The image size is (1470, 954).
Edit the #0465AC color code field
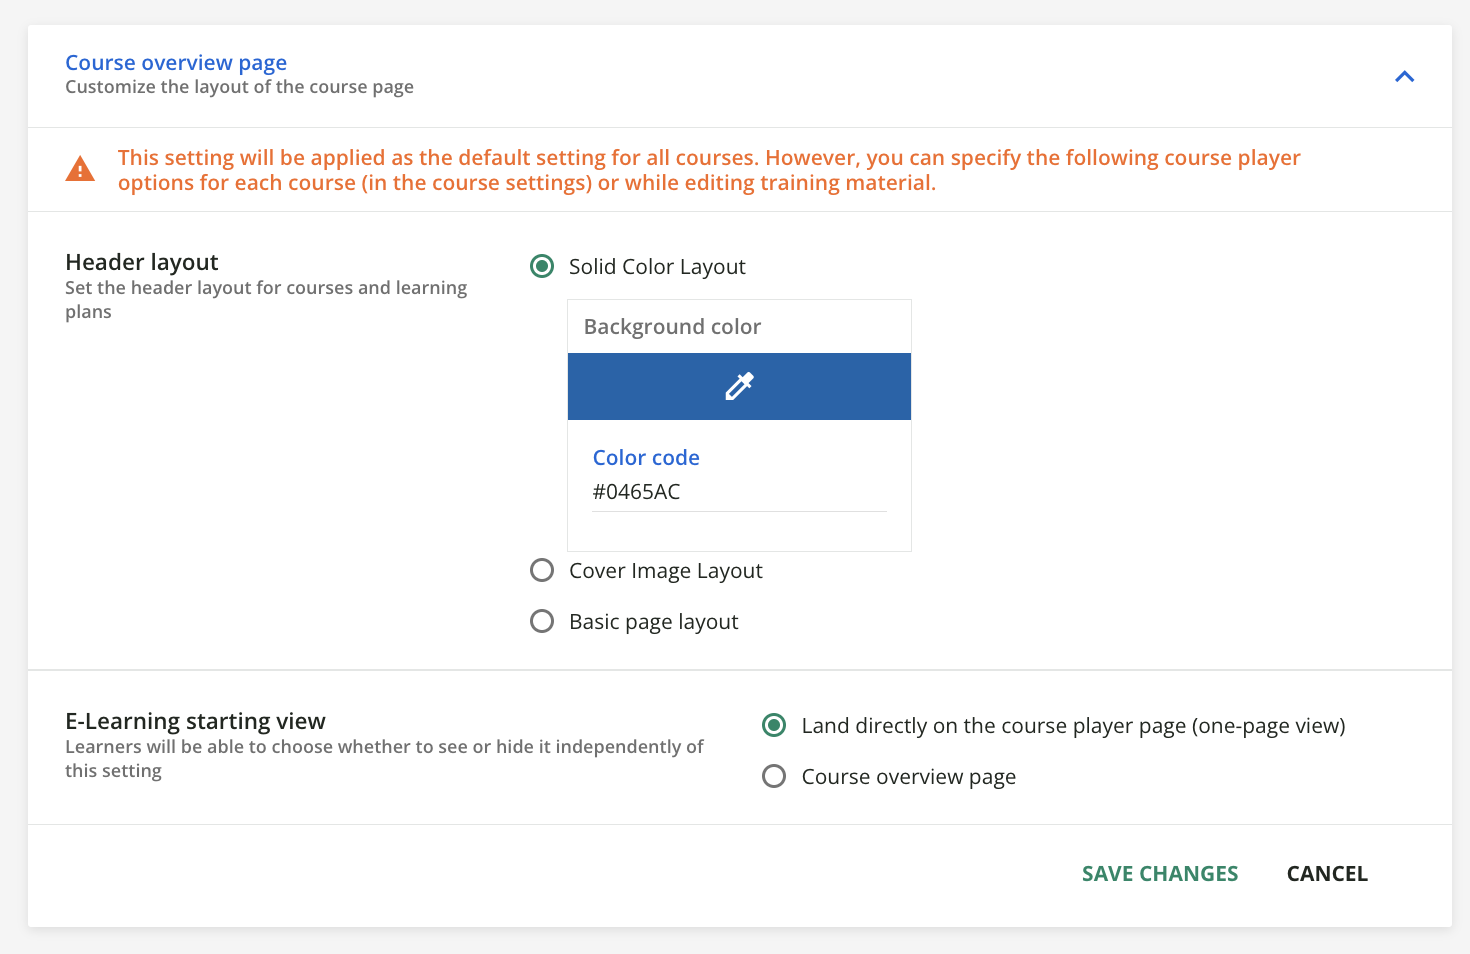[738, 491]
